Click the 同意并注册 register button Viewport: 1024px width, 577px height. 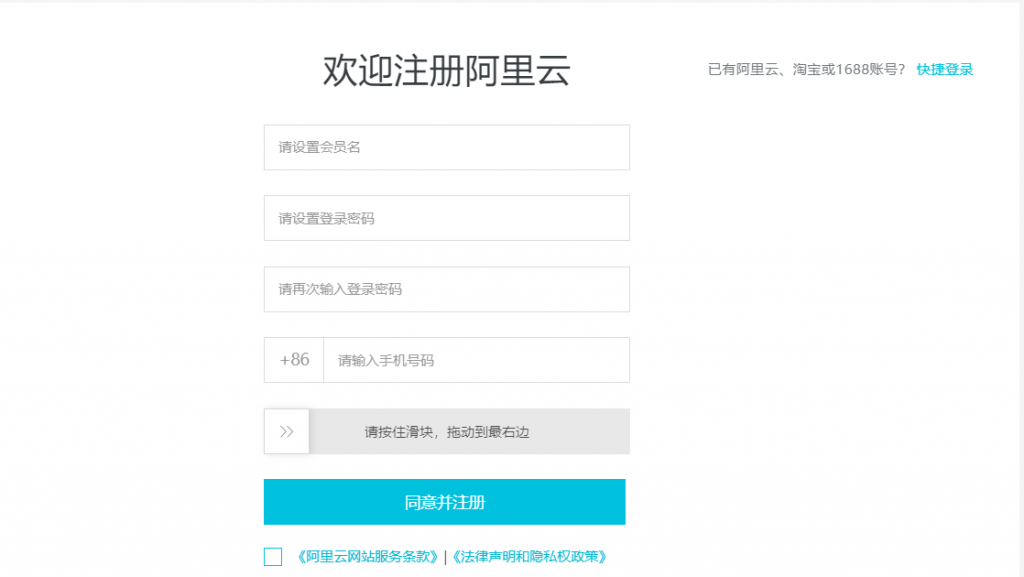[x=445, y=502]
